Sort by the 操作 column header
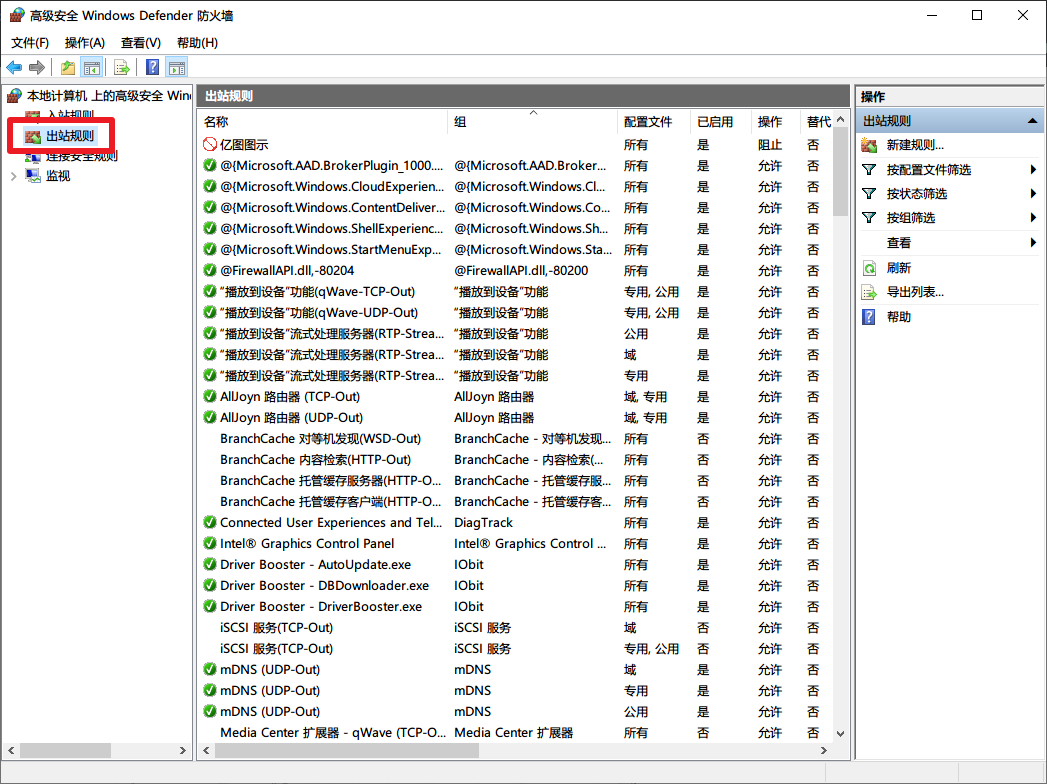The image size is (1047, 784). point(775,122)
